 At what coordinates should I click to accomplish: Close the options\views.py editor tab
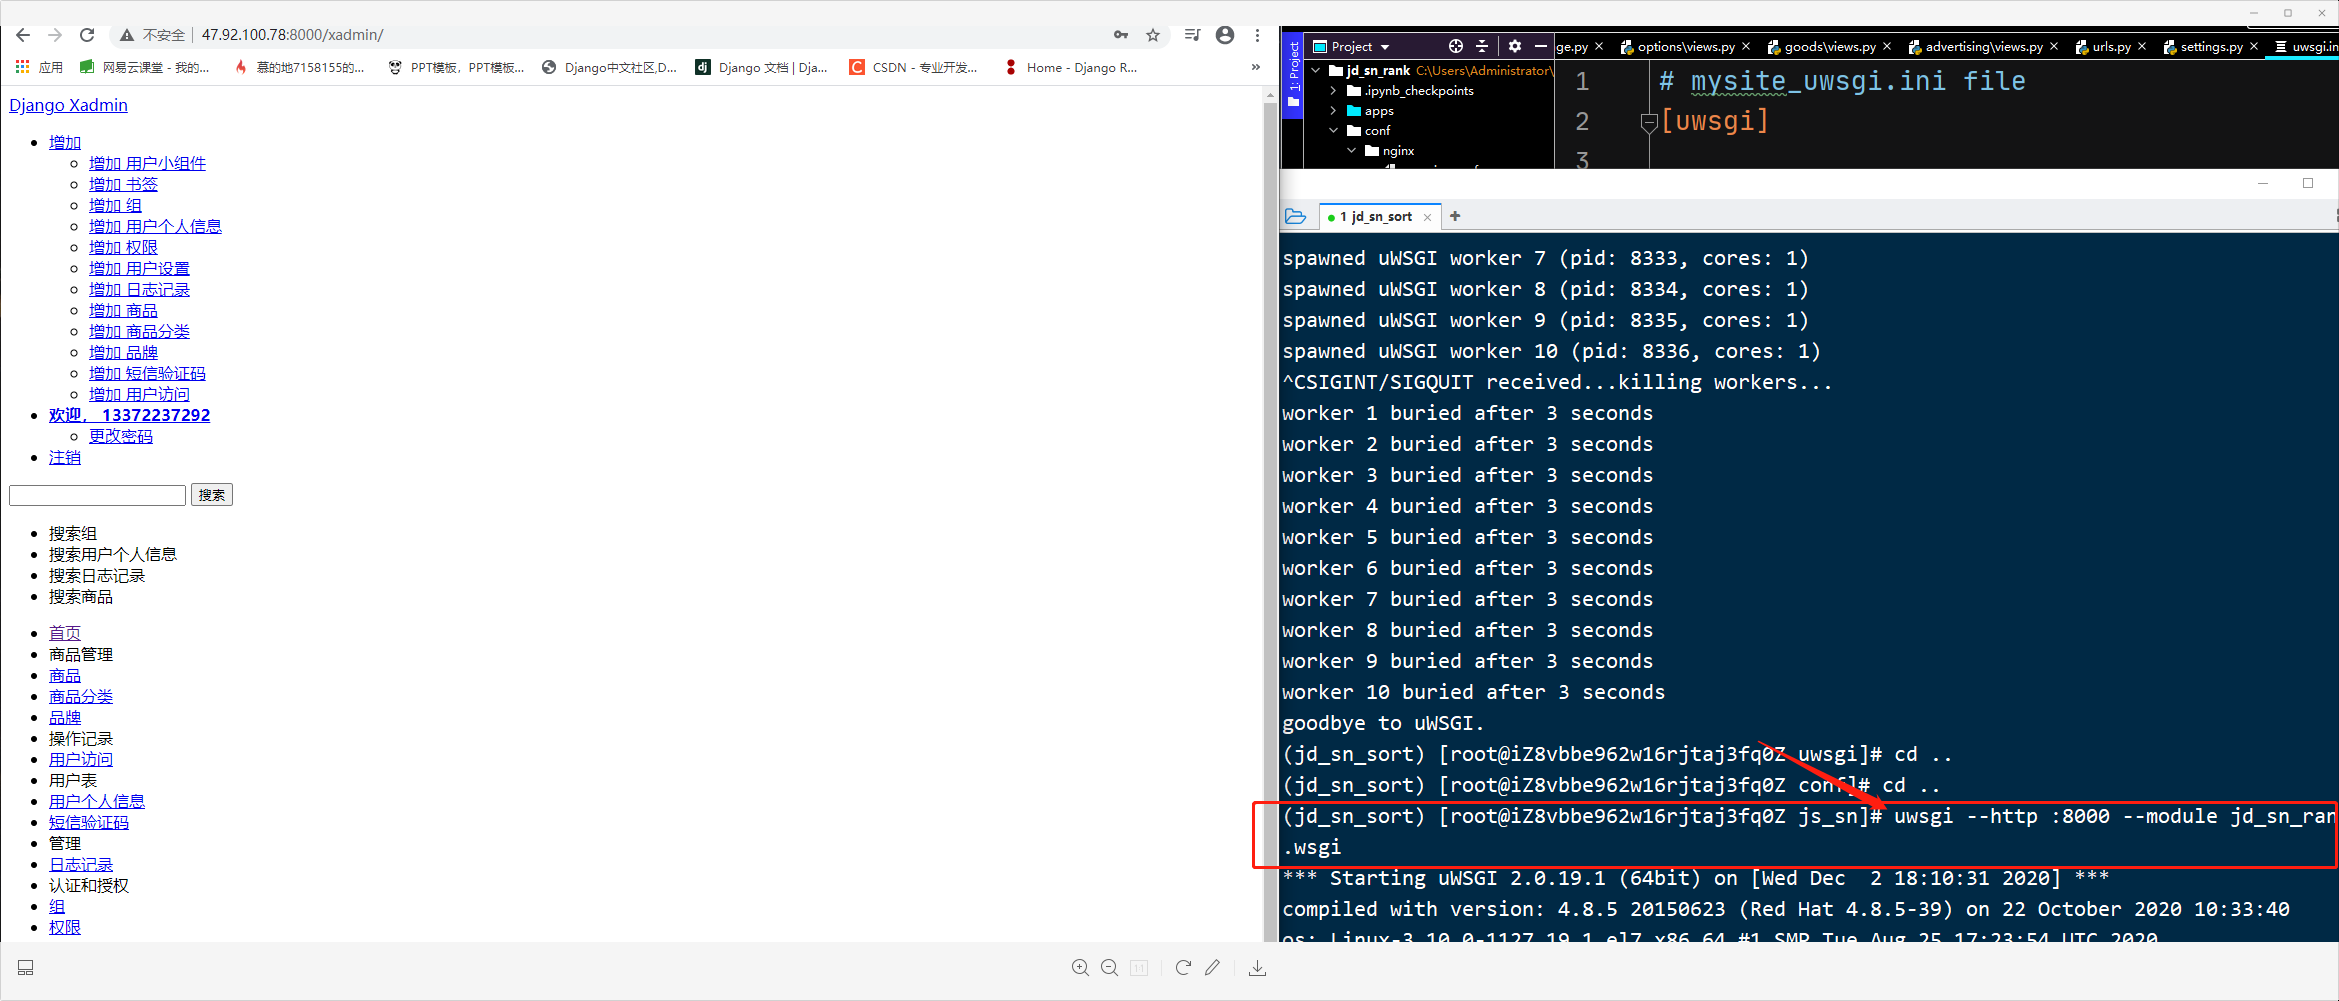[x=1746, y=46]
